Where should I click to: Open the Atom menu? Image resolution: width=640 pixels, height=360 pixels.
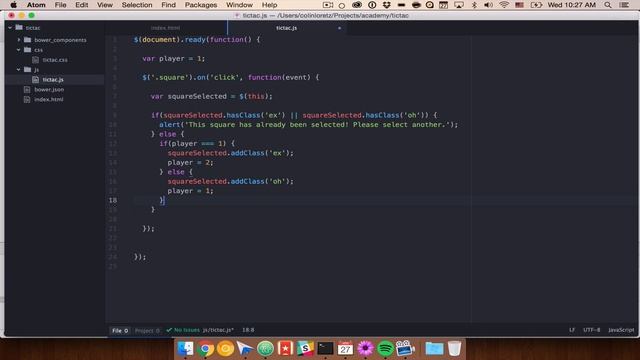(36, 5)
